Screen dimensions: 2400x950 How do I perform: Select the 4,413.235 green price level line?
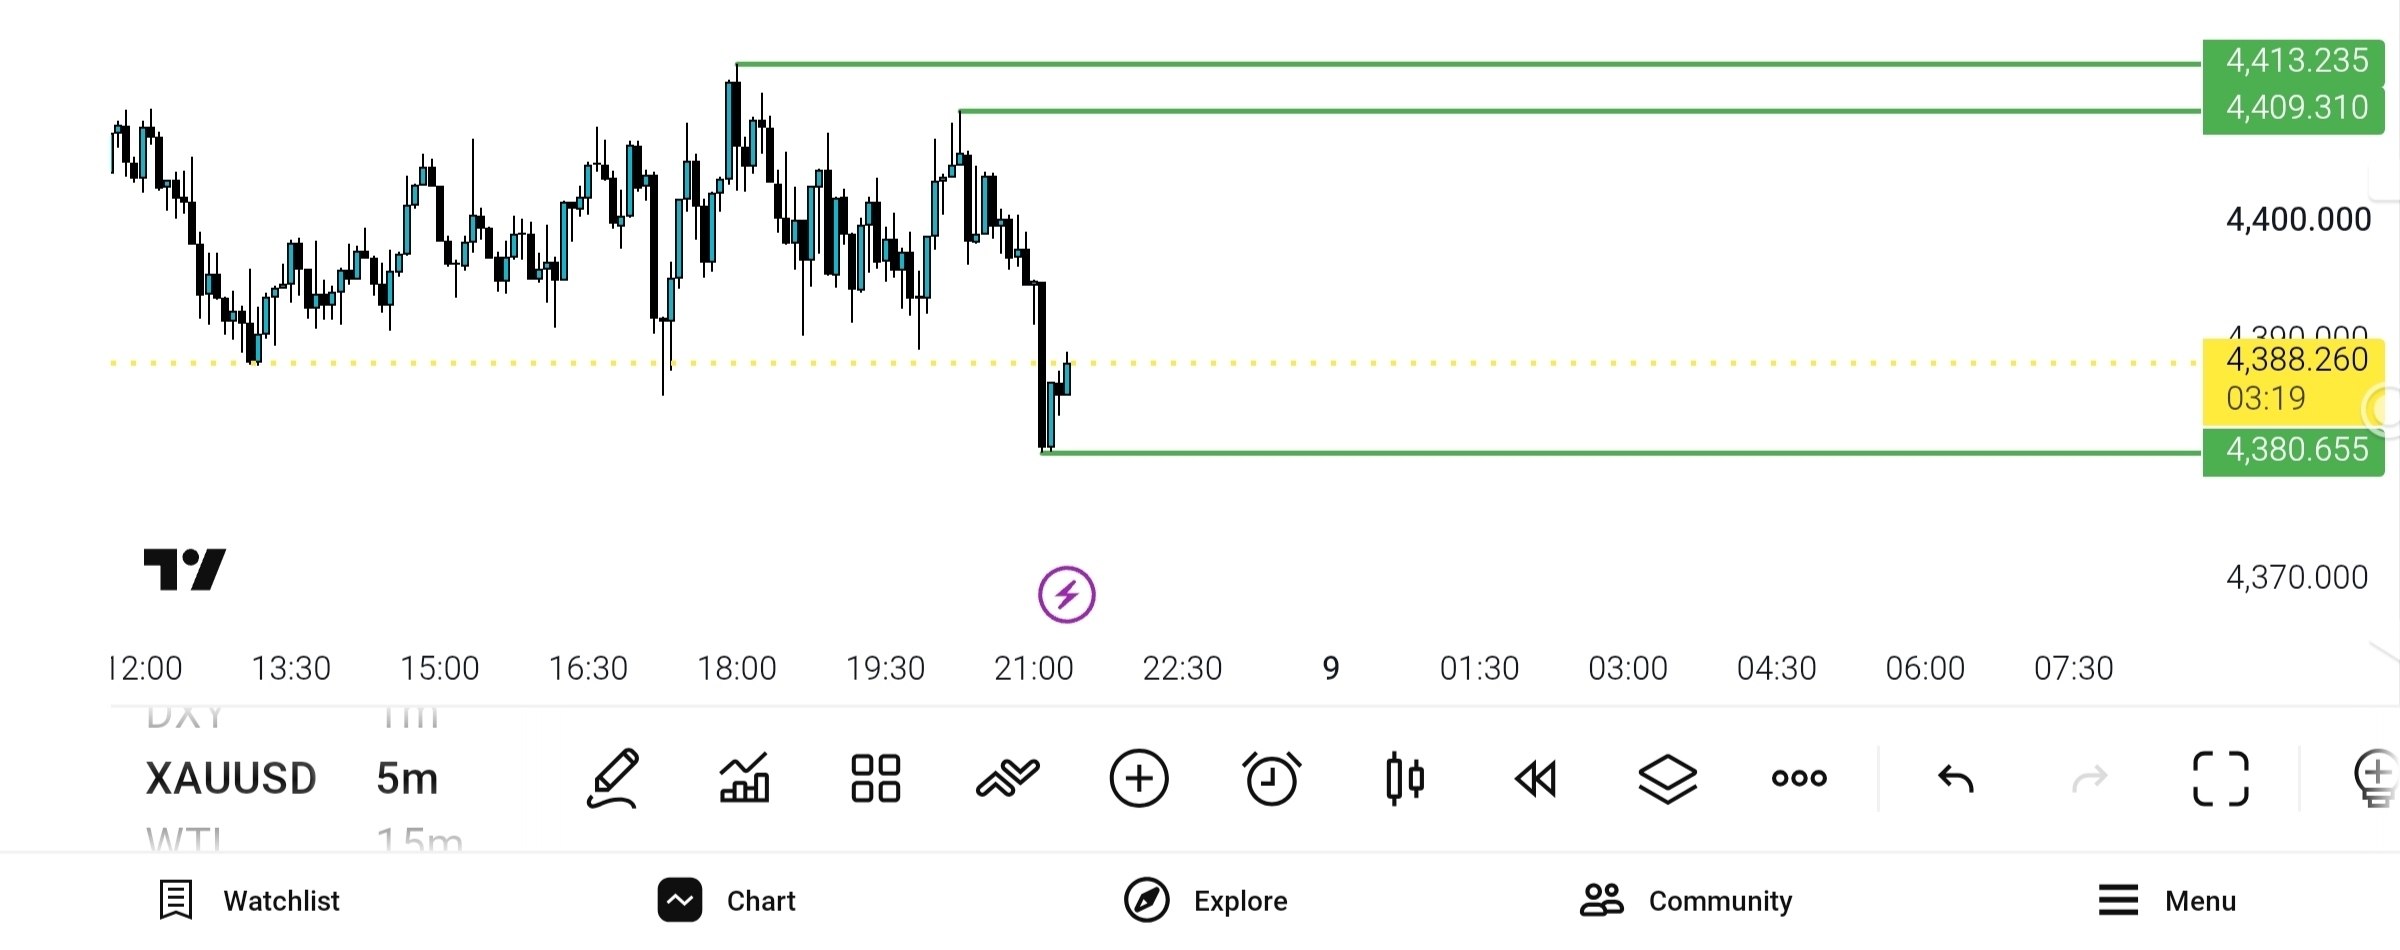coord(1468,64)
